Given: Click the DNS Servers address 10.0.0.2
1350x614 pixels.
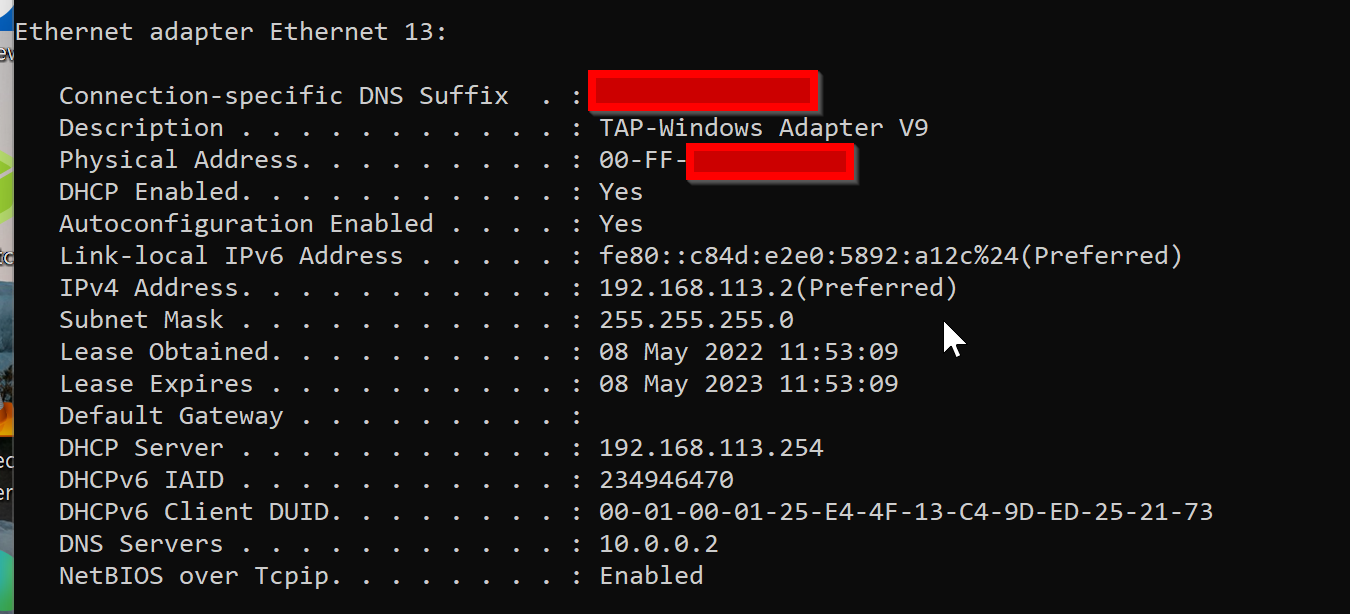Looking at the screenshot, I should [658, 544].
